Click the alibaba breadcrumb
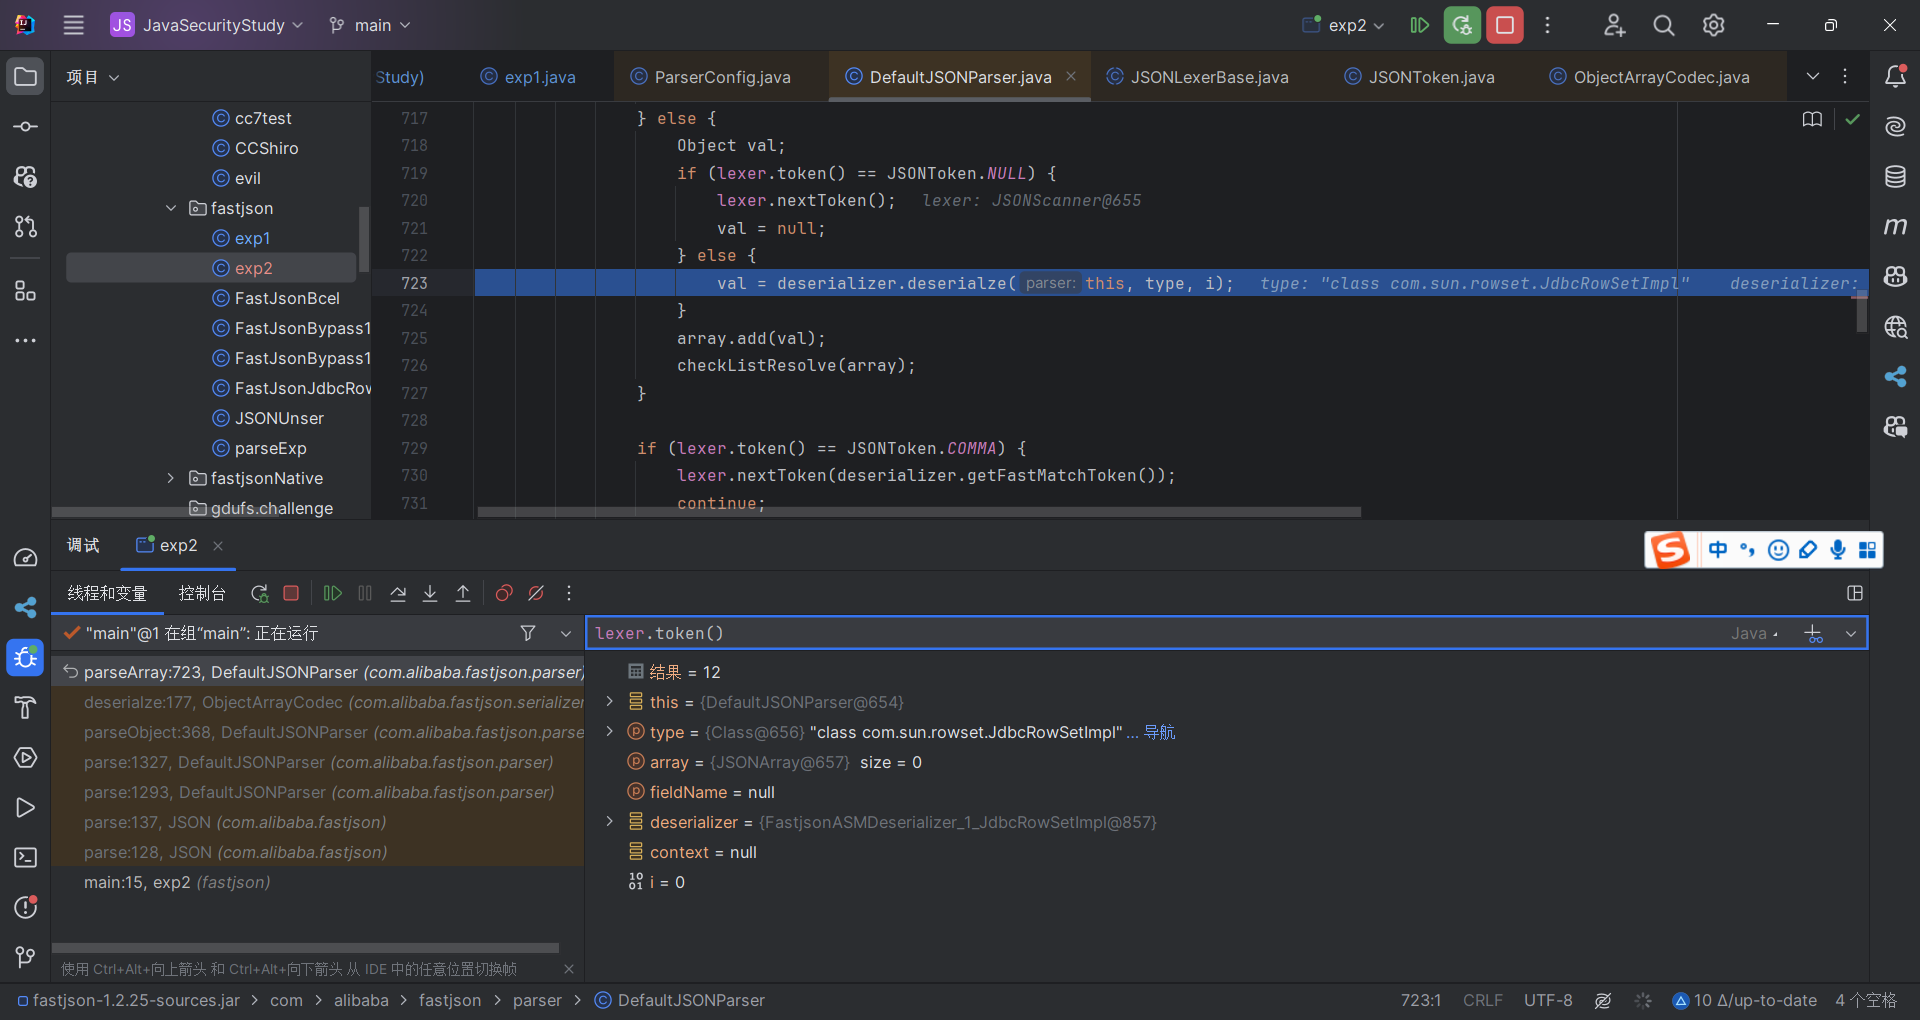The height and width of the screenshot is (1020, 1920). [361, 1000]
